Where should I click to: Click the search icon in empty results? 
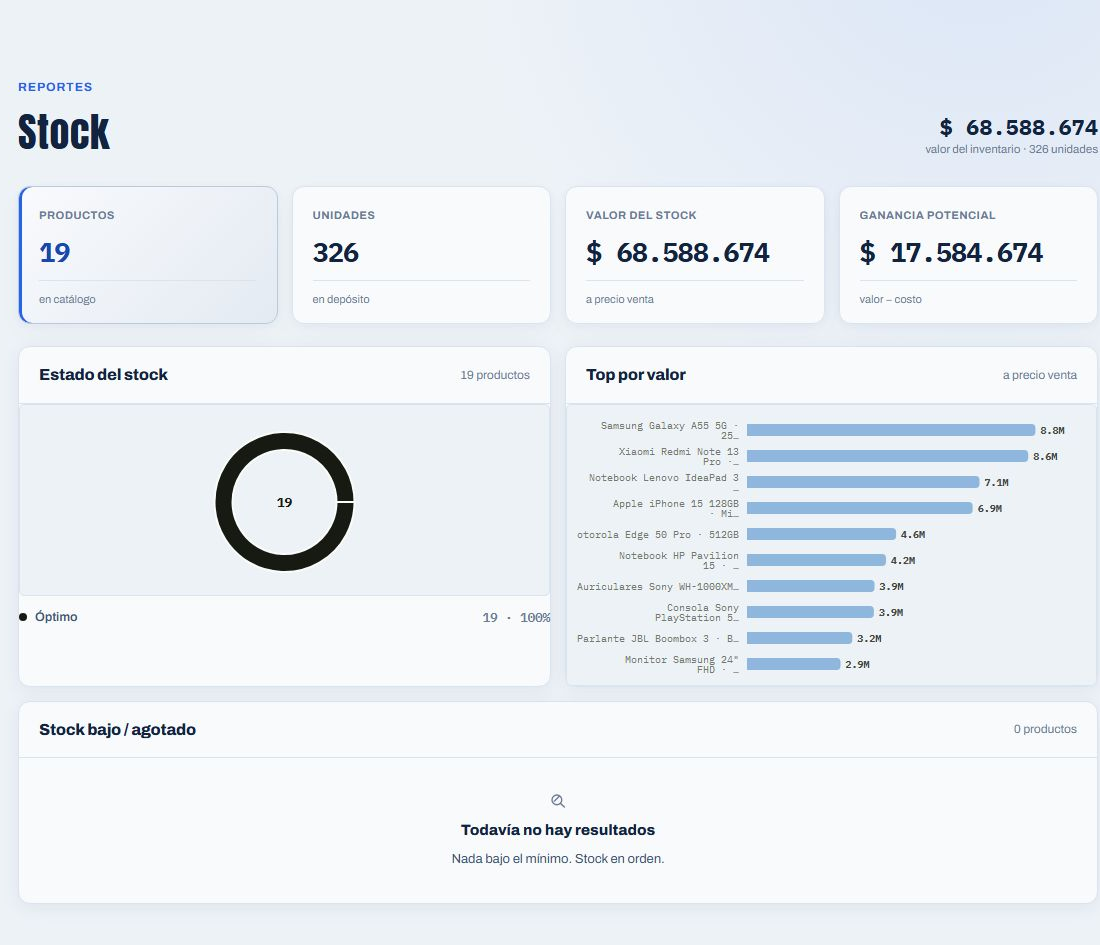(558, 801)
